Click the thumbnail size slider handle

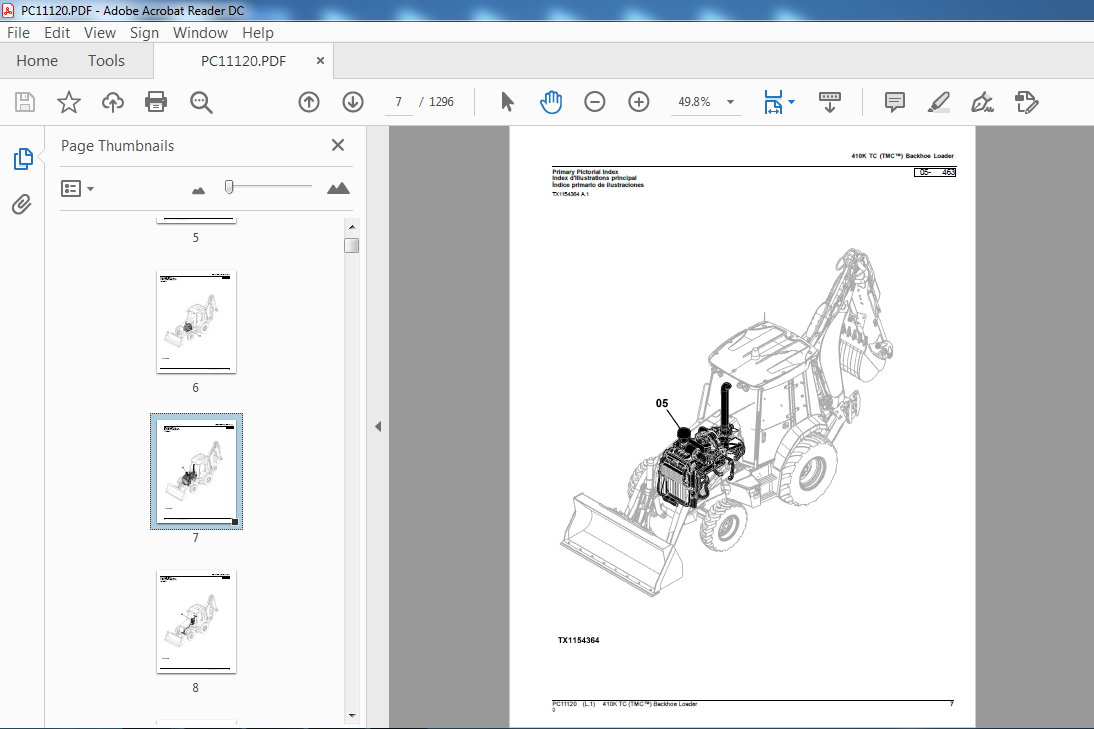pyautogui.click(x=229, y=186)
